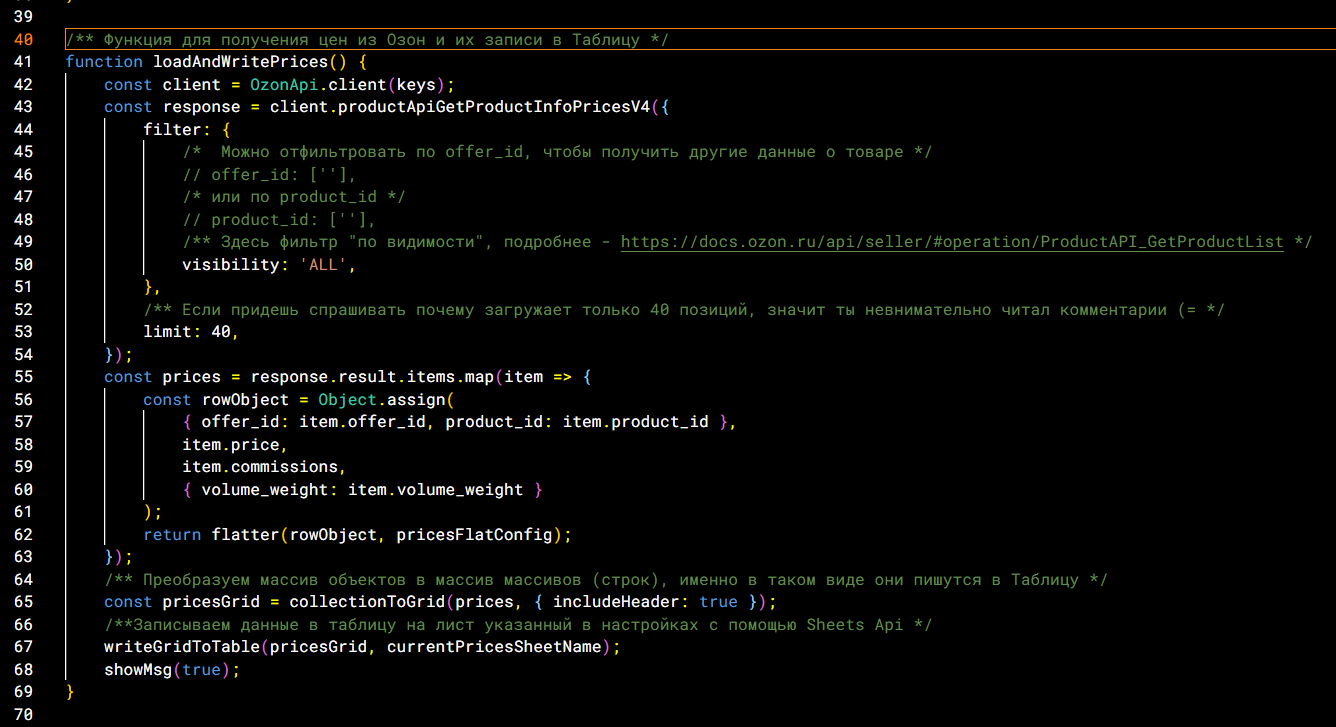Click the 'limit' property key

click(168, 332)
